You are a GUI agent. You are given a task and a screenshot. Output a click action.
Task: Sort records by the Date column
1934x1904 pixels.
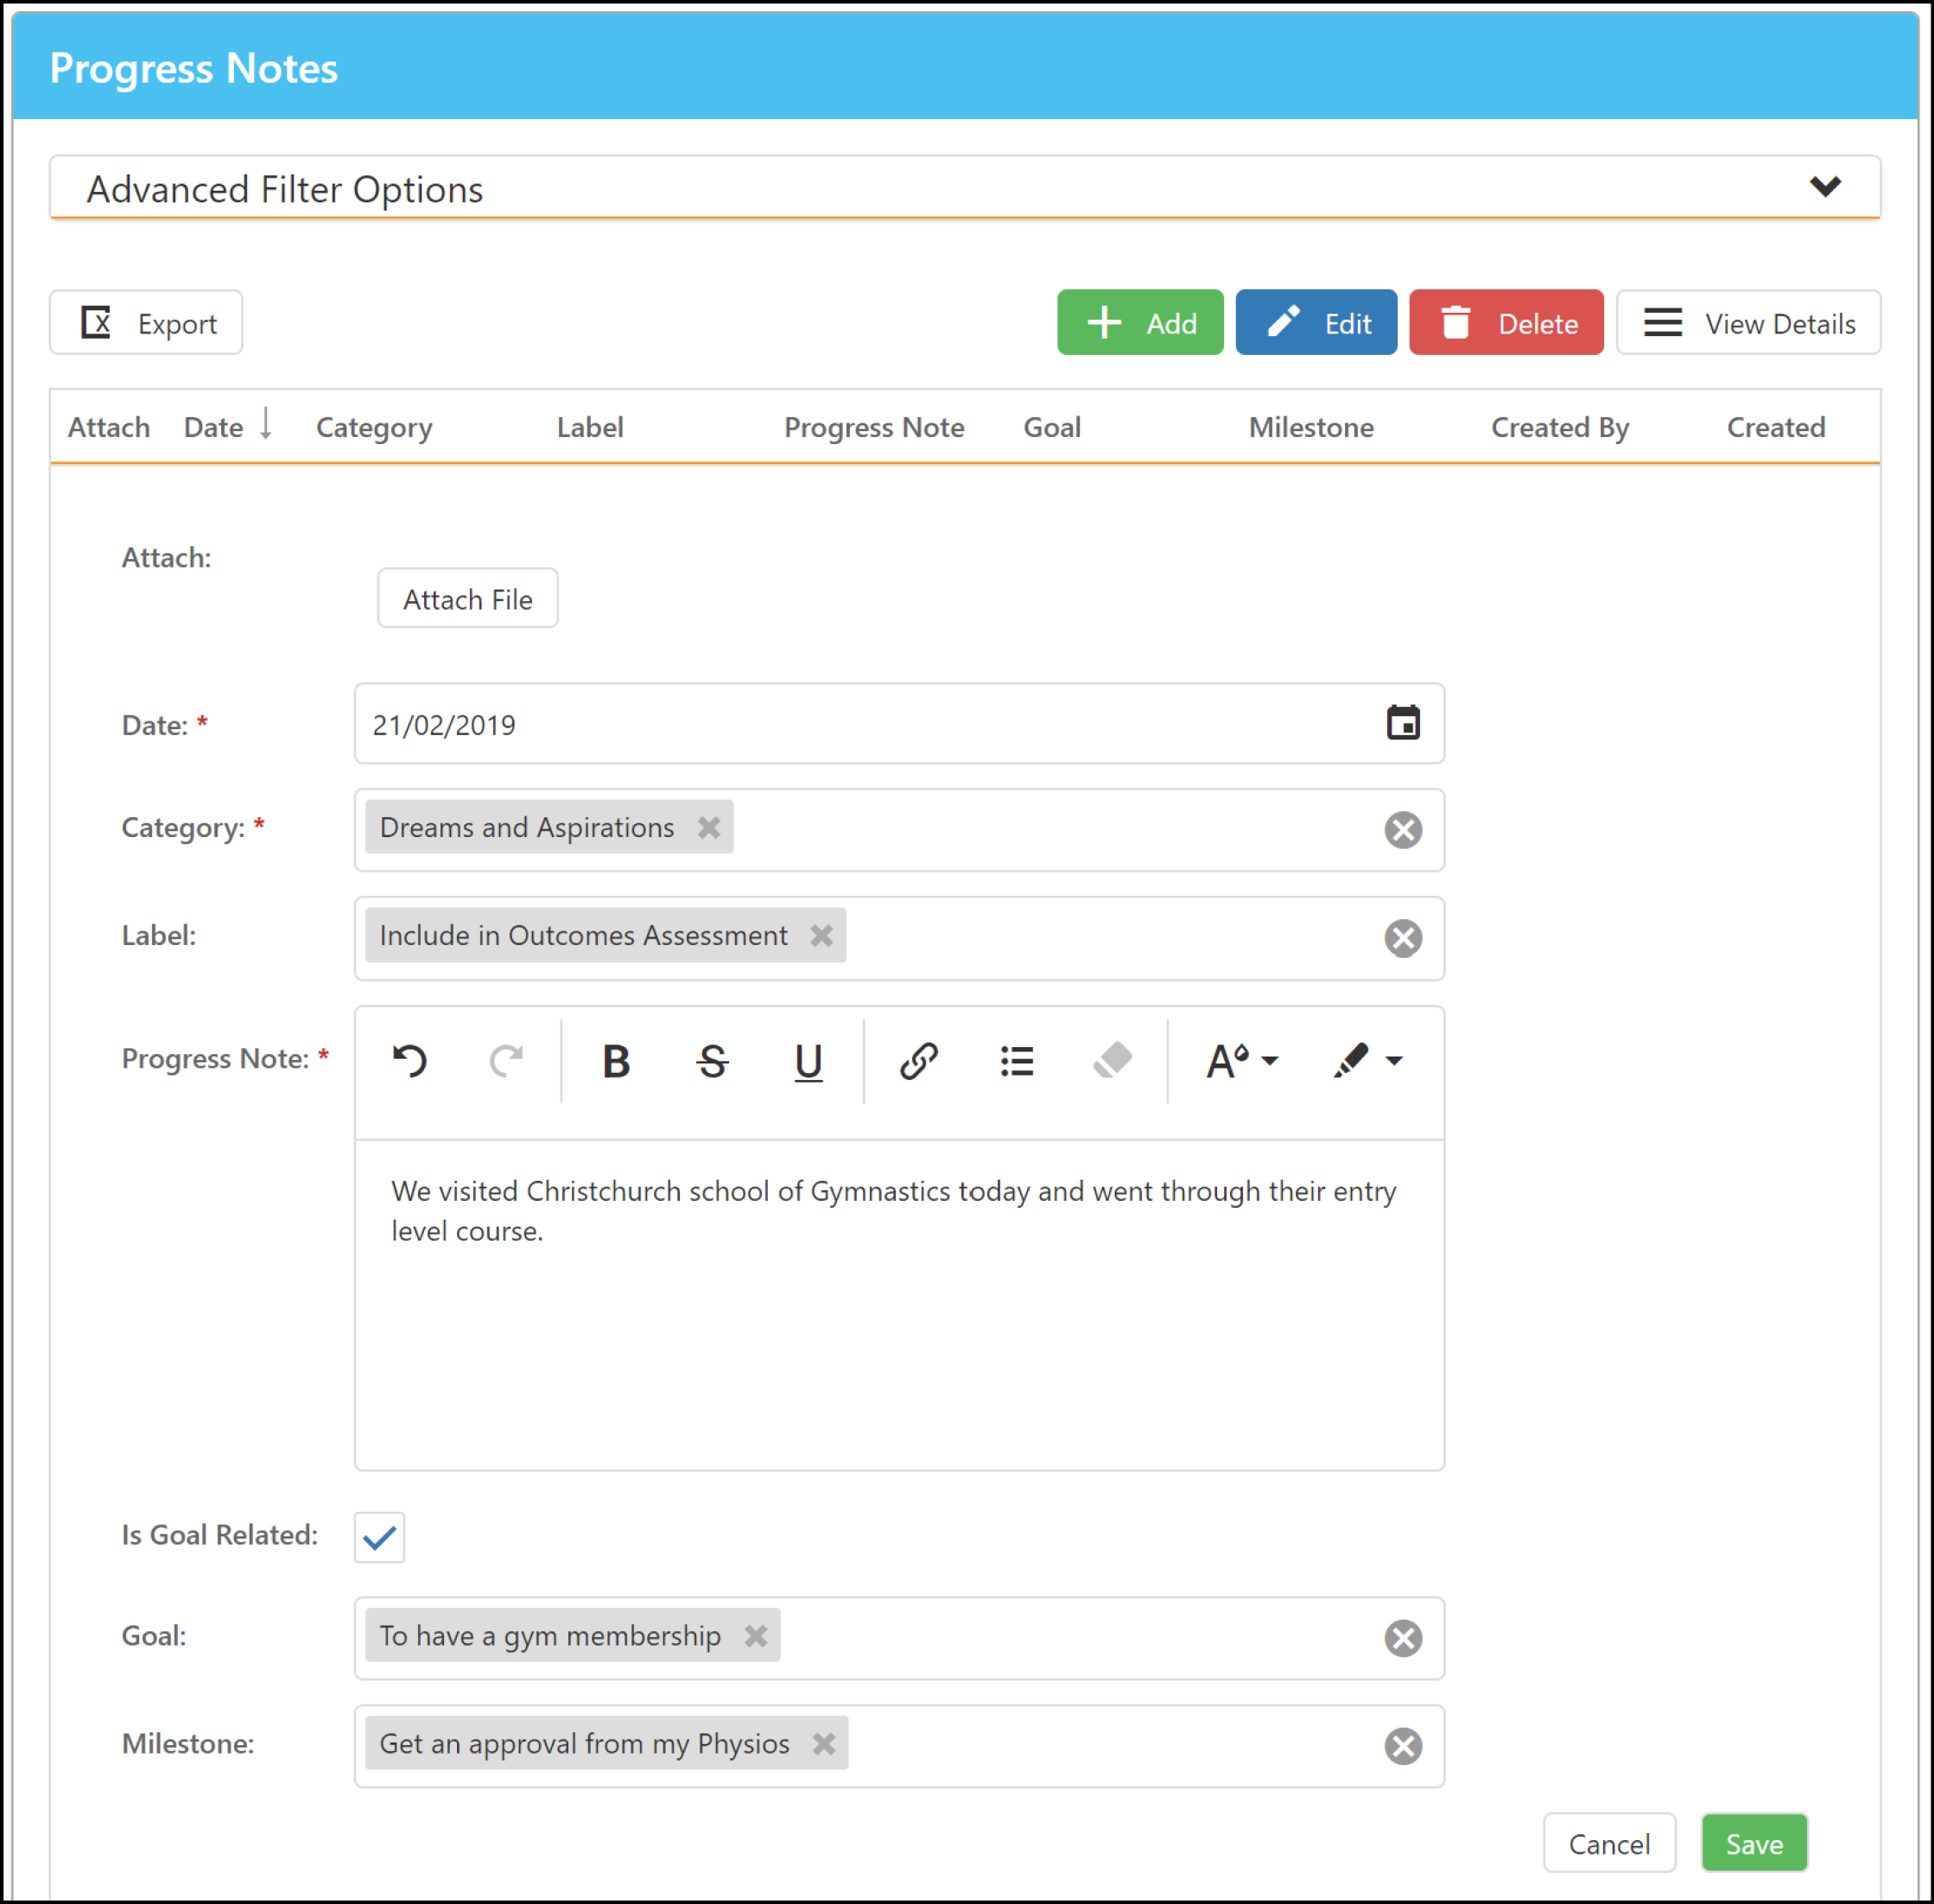click(x=213, y=427)
